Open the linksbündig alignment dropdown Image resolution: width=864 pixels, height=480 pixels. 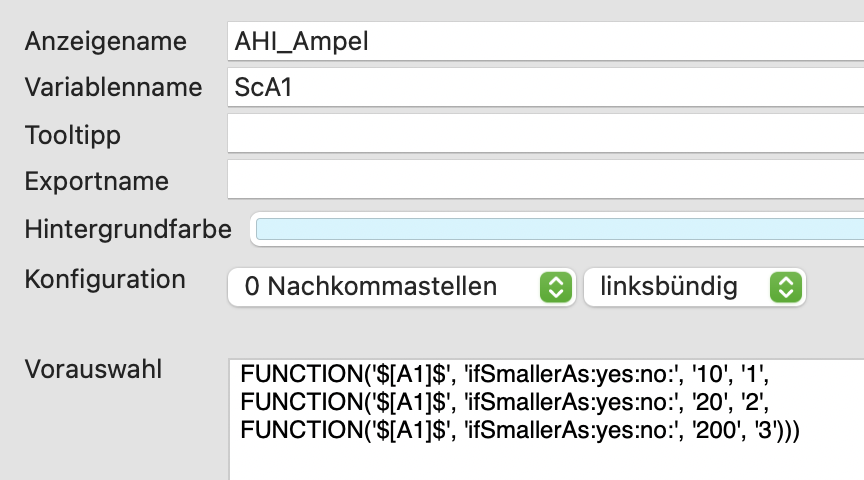point(695,287)
